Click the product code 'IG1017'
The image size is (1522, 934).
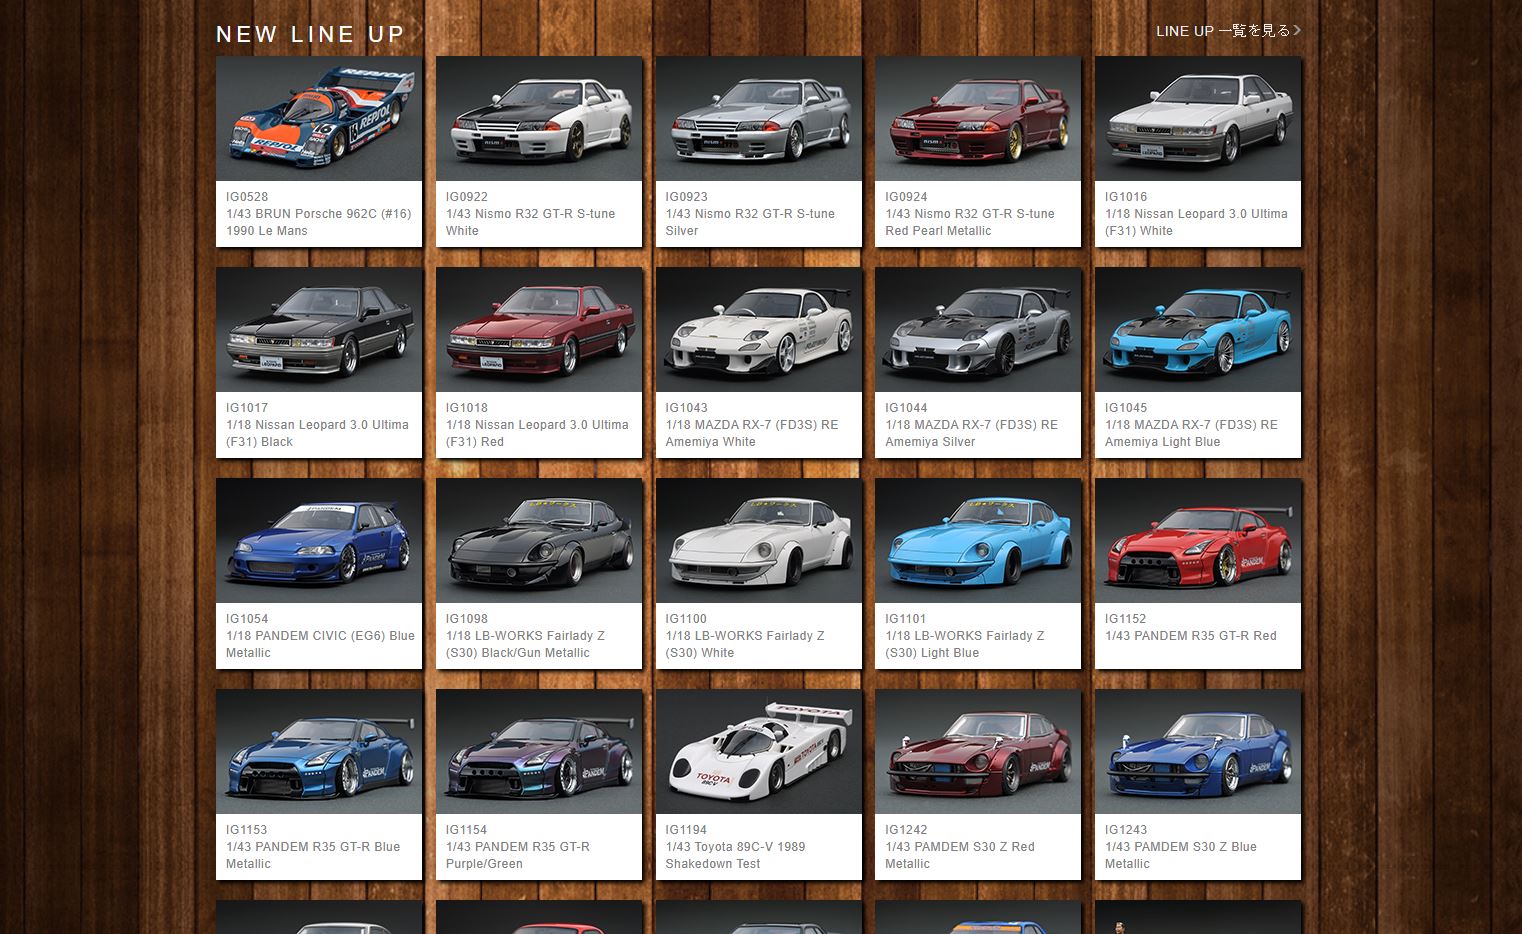[x=247, y=408]
